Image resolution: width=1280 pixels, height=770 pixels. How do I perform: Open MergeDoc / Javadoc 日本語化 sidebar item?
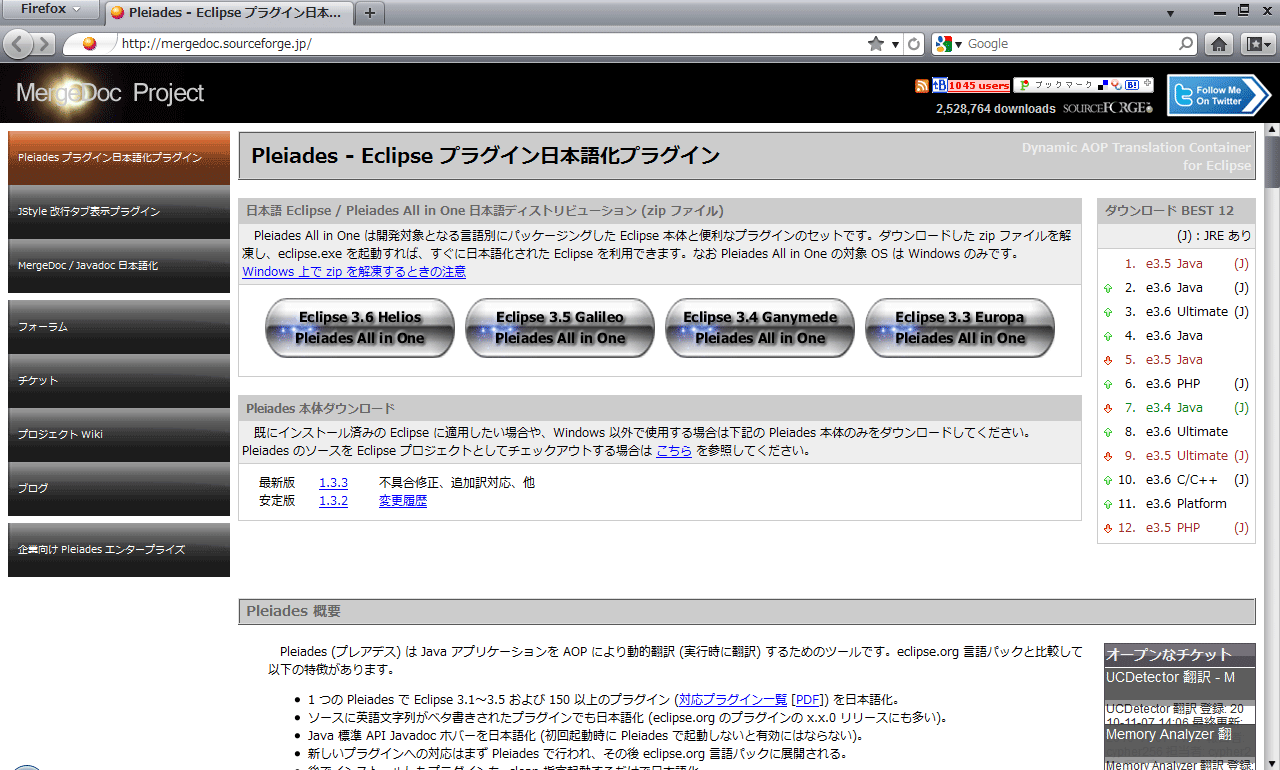tap(119, 266)
